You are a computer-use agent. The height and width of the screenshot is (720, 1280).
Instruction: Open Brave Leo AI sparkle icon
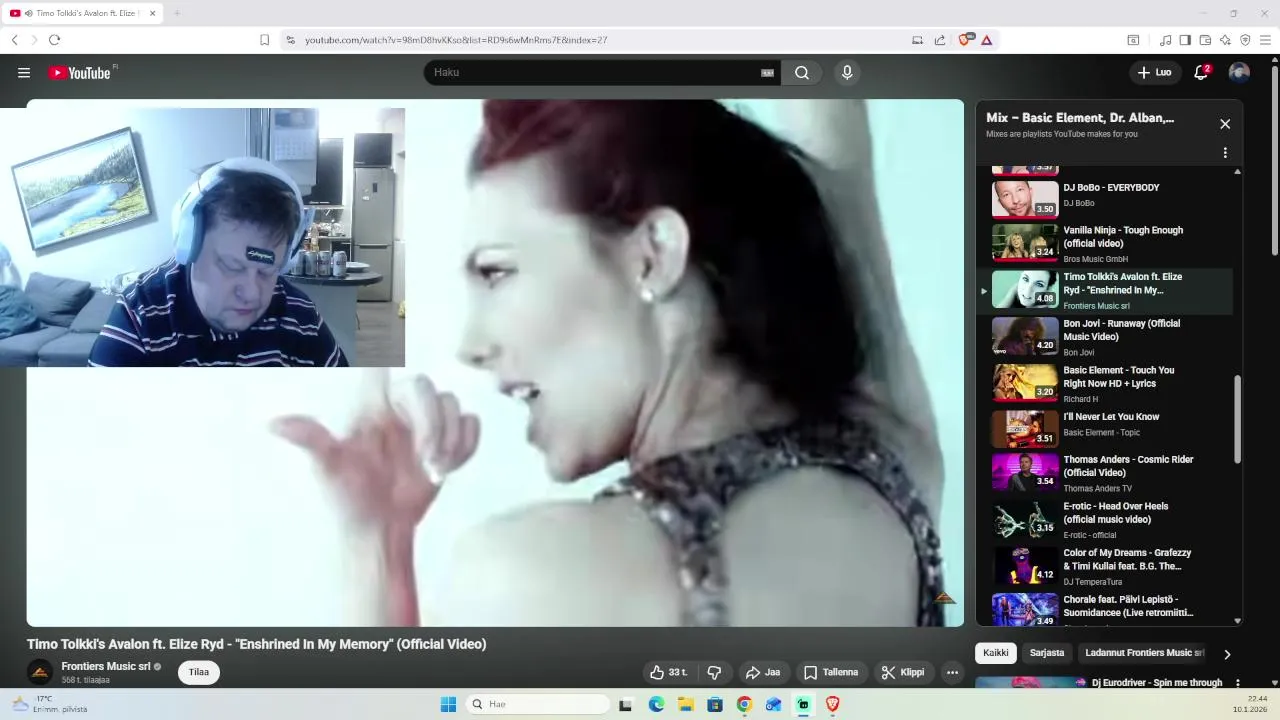pos(1225,40)
